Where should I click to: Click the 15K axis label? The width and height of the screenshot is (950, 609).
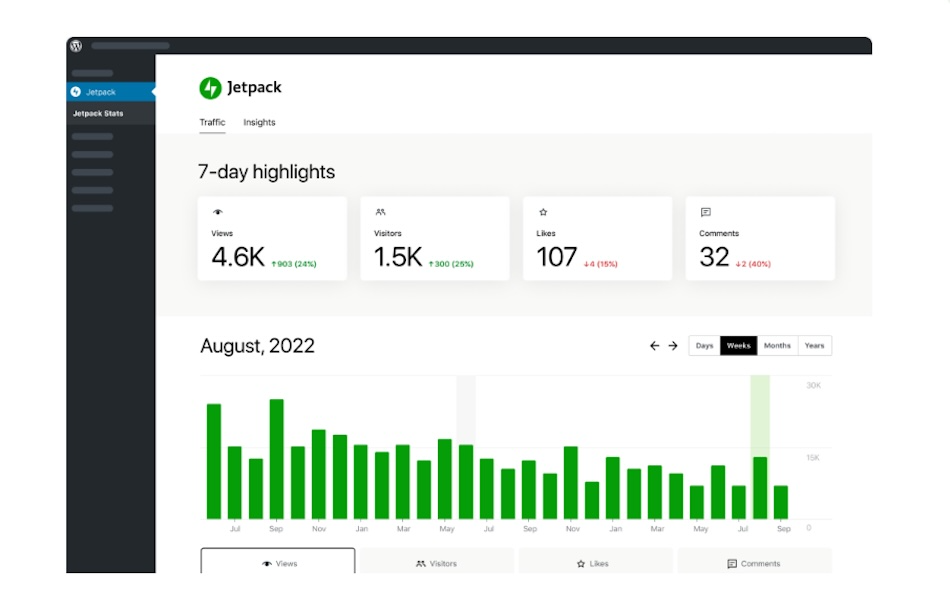tap(813, 458)
